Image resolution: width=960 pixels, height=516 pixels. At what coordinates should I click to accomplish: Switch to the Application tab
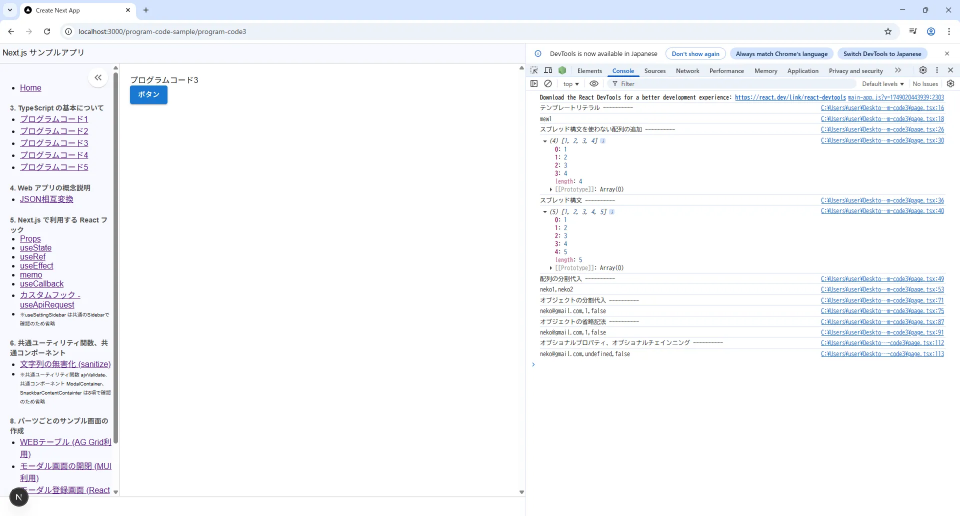point(803,71)
